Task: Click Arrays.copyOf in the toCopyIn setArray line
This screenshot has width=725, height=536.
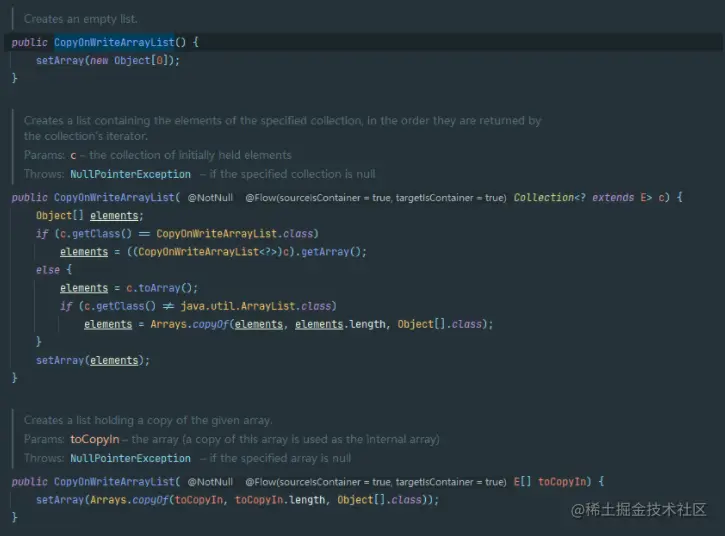Action: click(x=129, y=499)
